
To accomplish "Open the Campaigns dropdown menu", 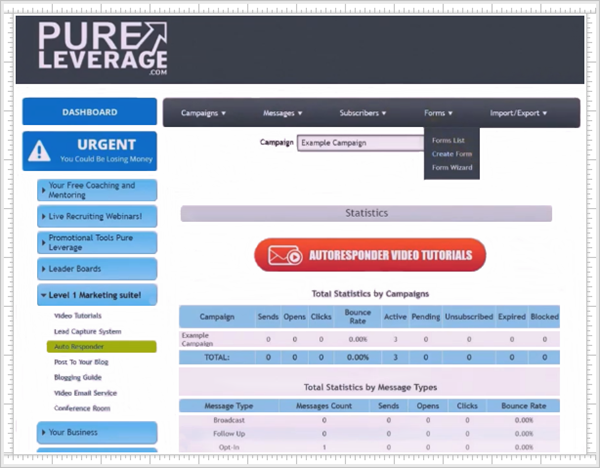I will [x=203, y=113].
